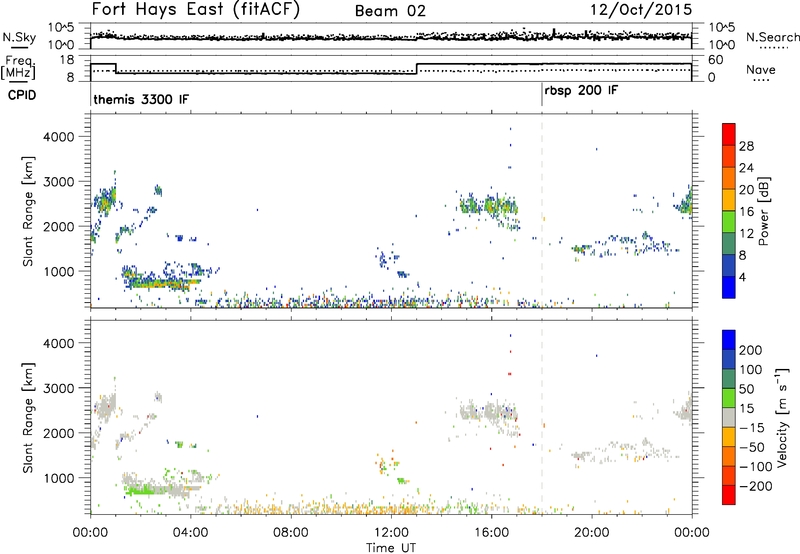Click the "N.Sky" axis label
The width and height of the screenshot is (800, 554).
[x=19, y=37]
